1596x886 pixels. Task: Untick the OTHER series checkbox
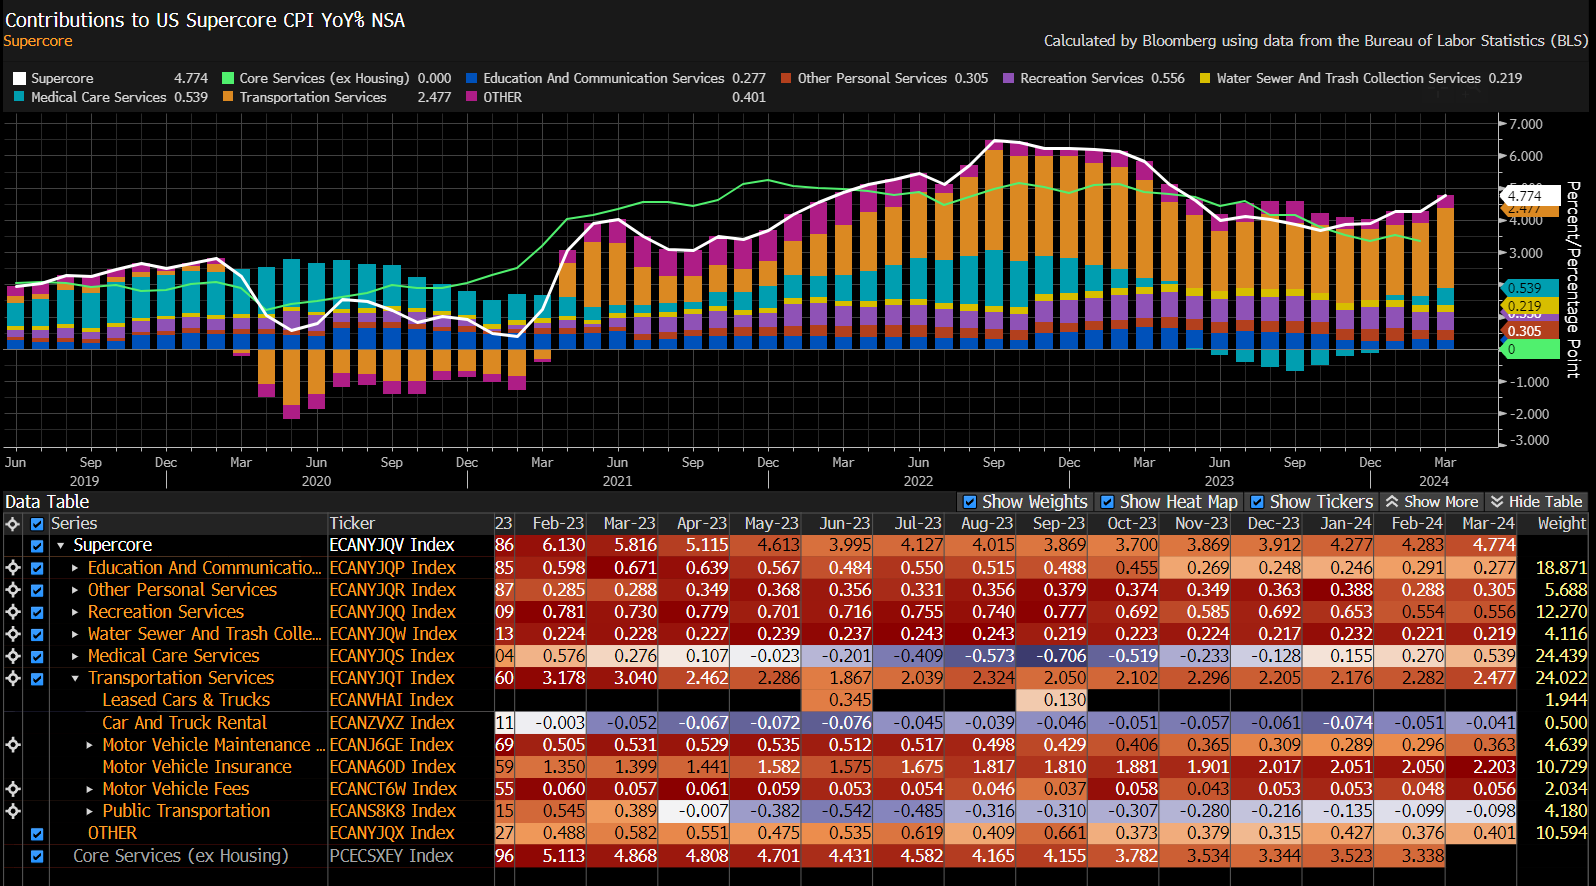37,834
